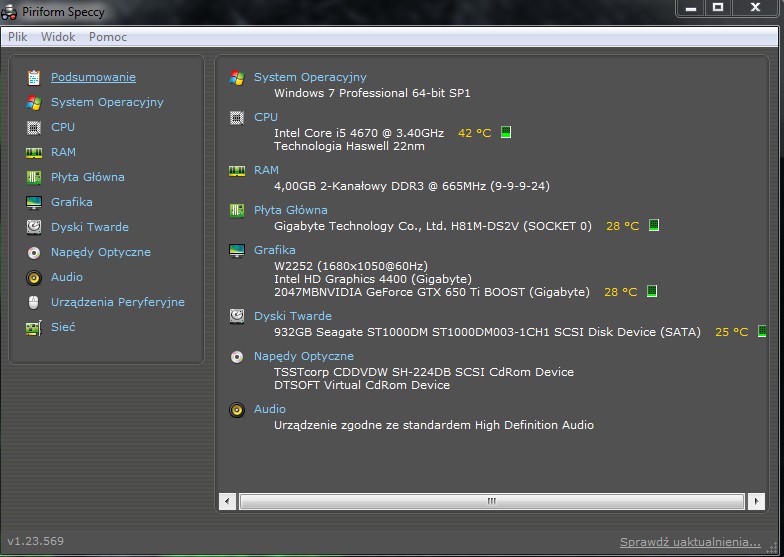This screenshot has height=557, width=784.
Task: Click the RAM module icon in sidebar
Action: point(34,152)
